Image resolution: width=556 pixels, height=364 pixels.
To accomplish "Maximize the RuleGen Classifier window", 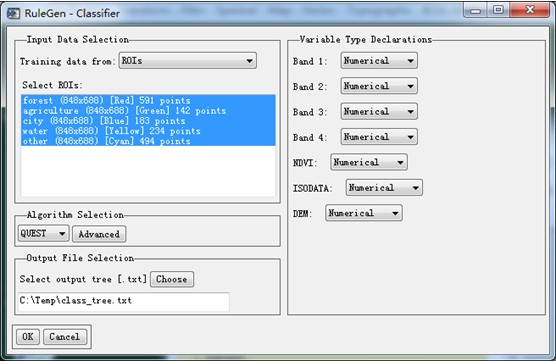I will point(498,10).
